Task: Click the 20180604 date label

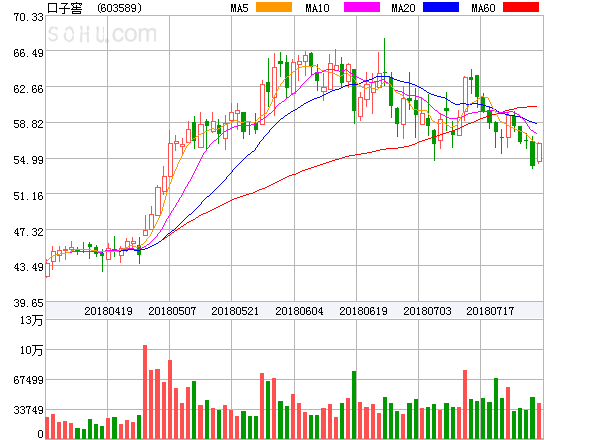Action: coord(299,311)
